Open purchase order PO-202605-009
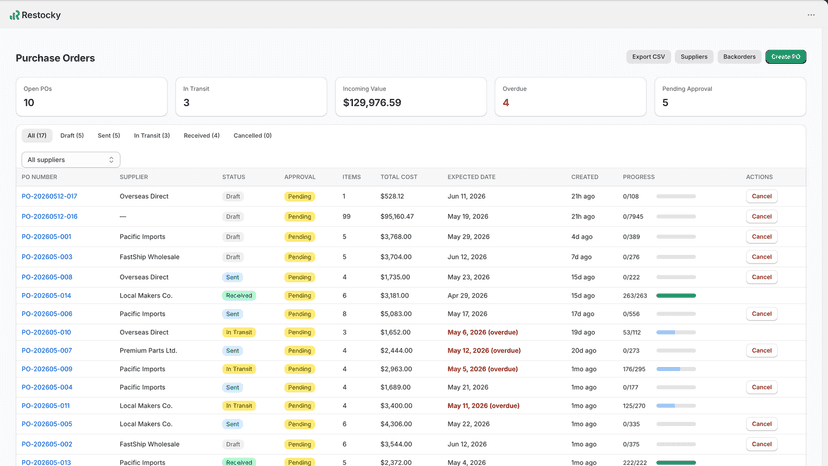Screen dimensions: 828x466 tap(47, 369)
